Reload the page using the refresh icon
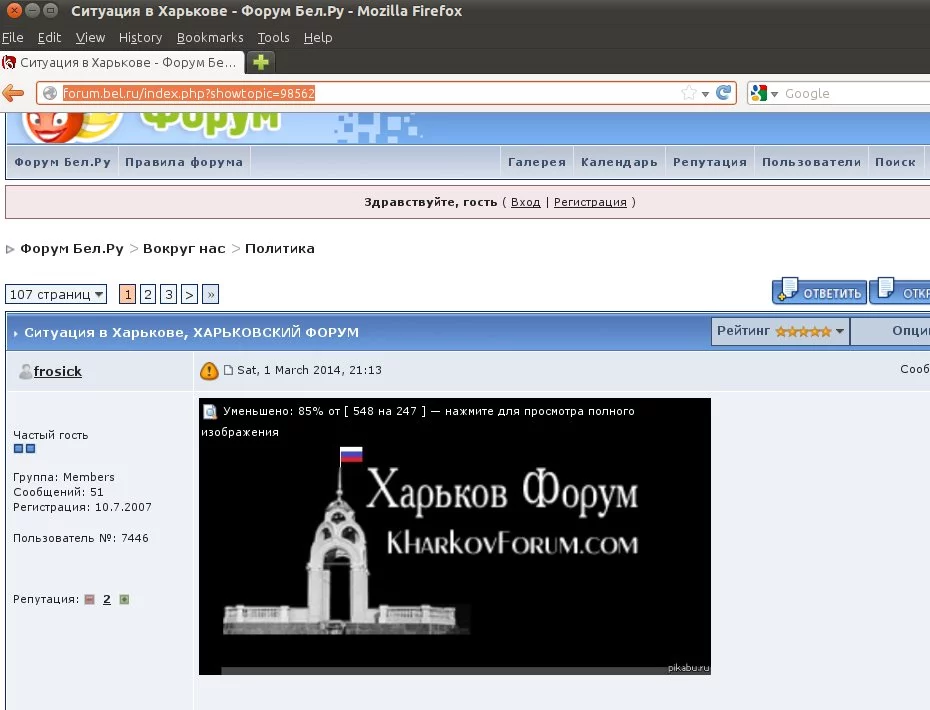 point(724,93)
